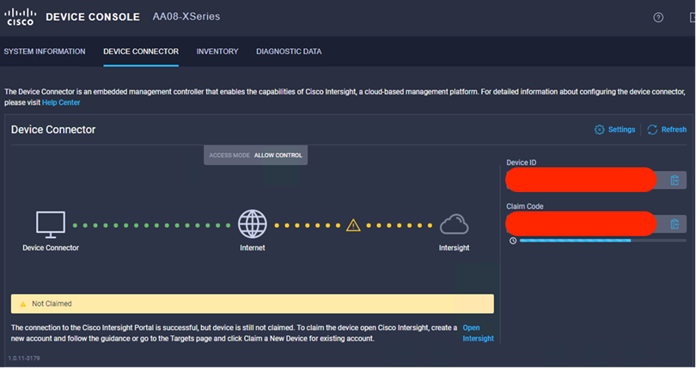
Task: Click the Device Connector monitor icon
Action: (x=51, y=225)
